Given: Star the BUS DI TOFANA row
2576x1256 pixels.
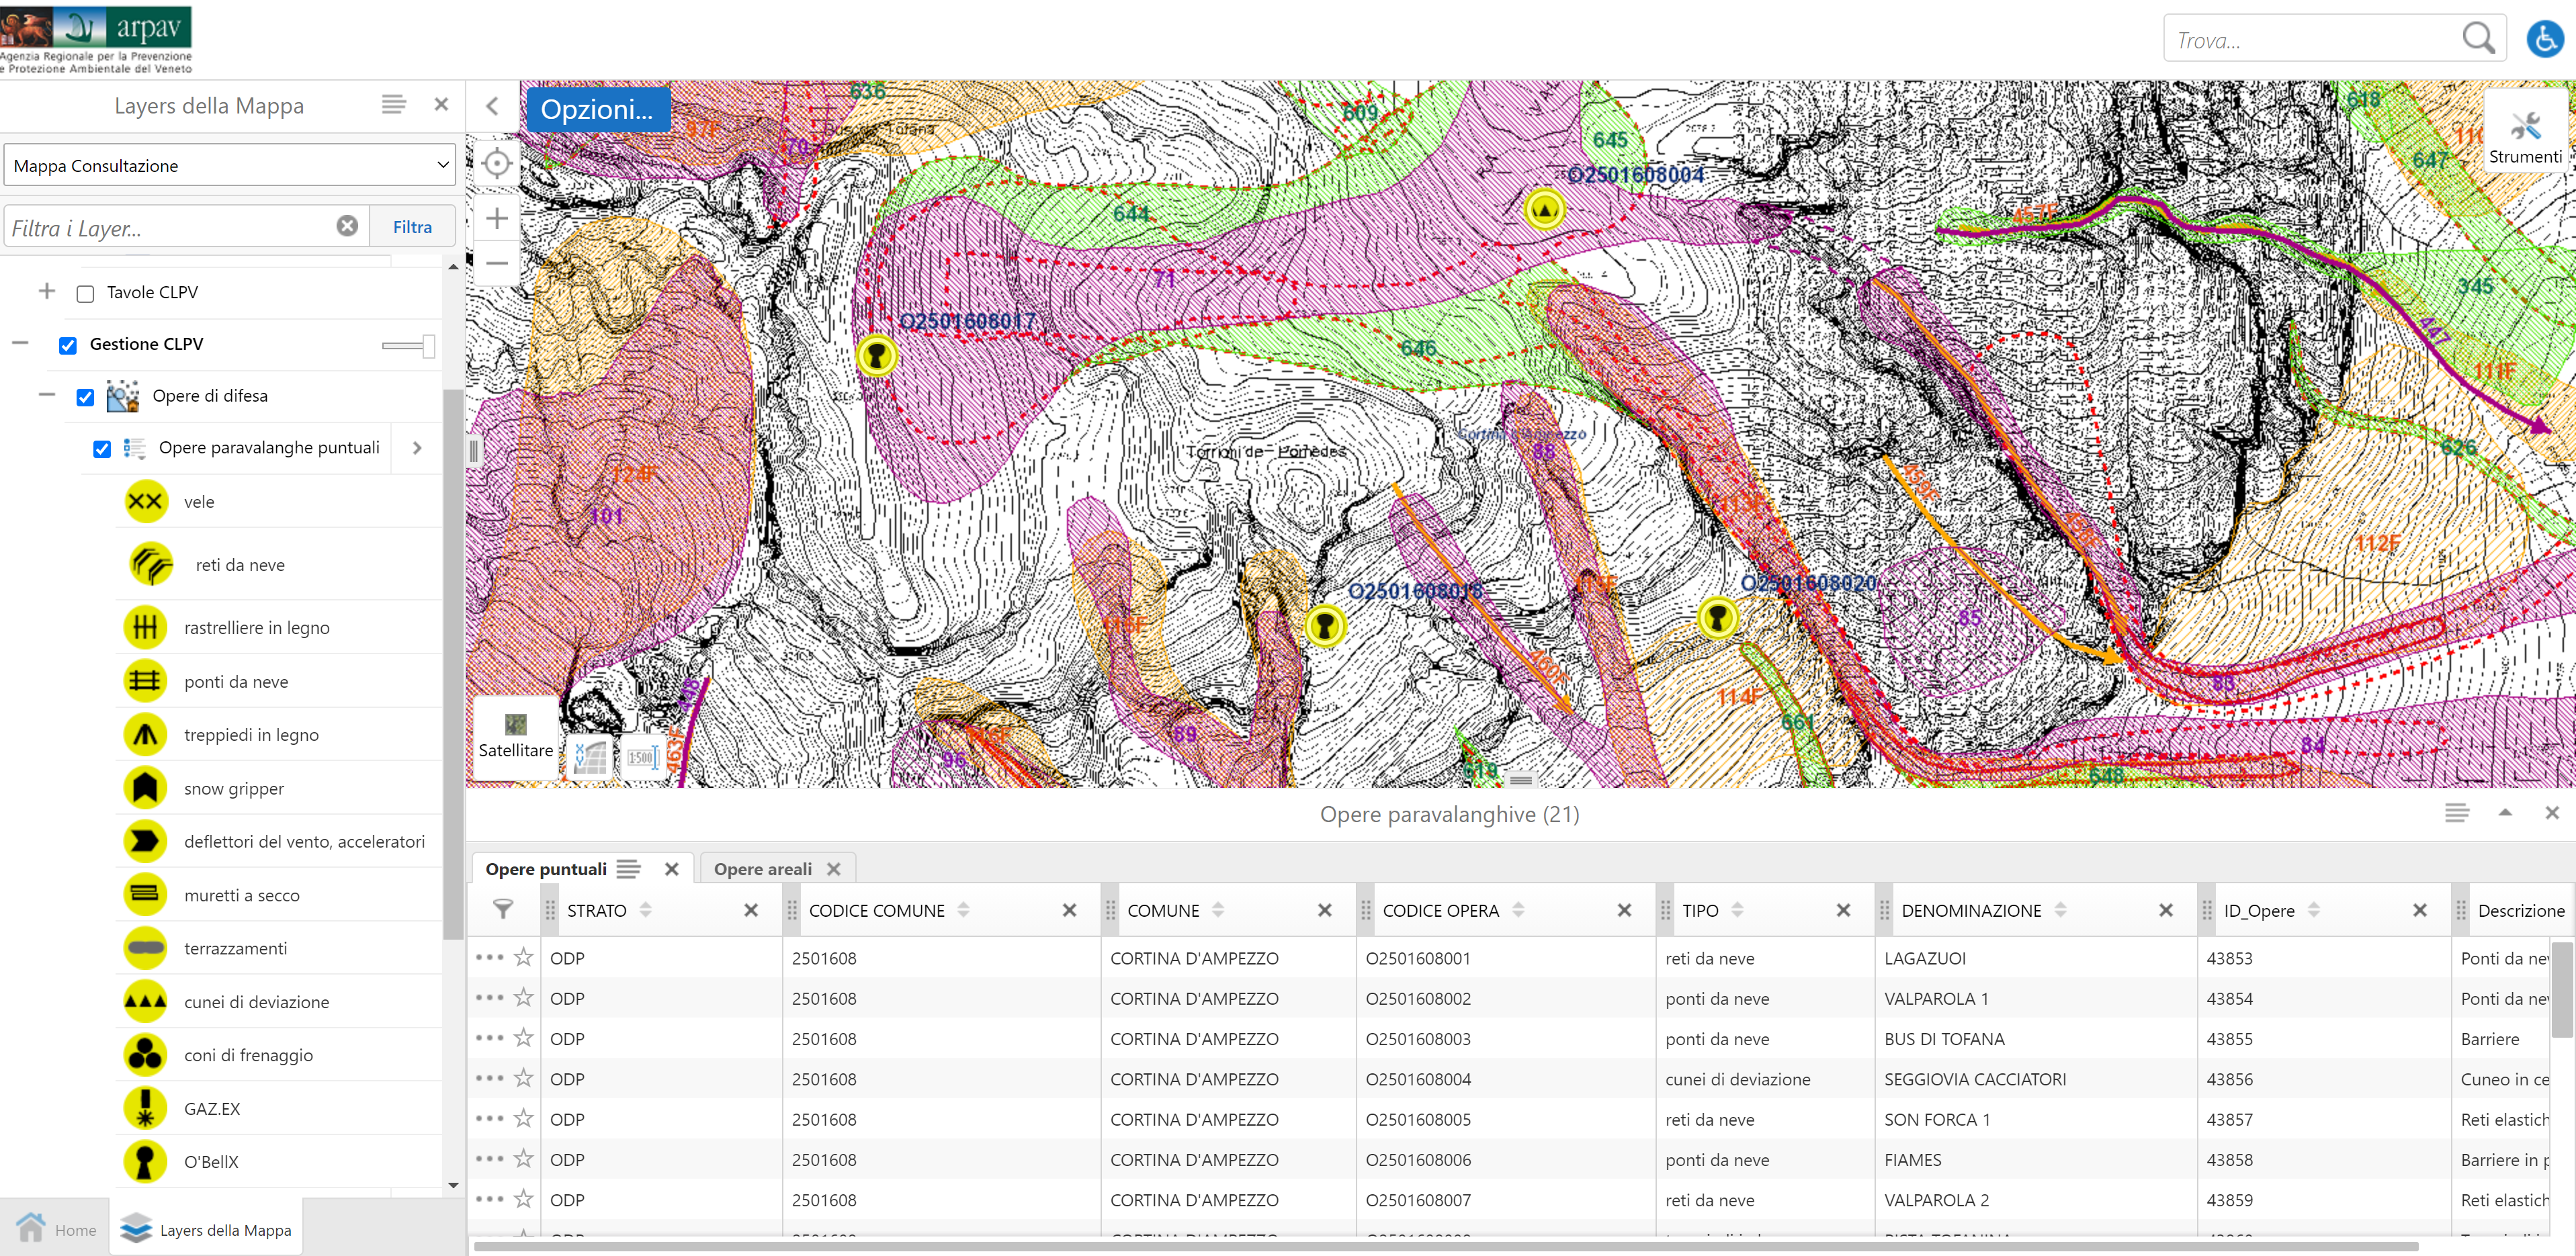Looking at the screenshot, I should point(523,1037).
